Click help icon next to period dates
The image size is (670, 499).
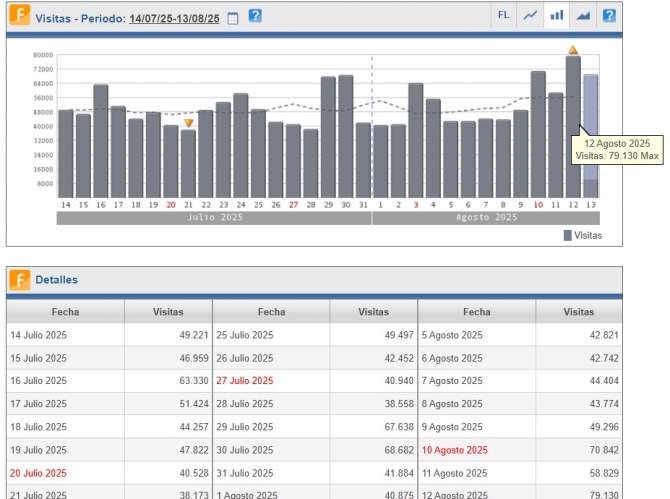pos(255,17)
